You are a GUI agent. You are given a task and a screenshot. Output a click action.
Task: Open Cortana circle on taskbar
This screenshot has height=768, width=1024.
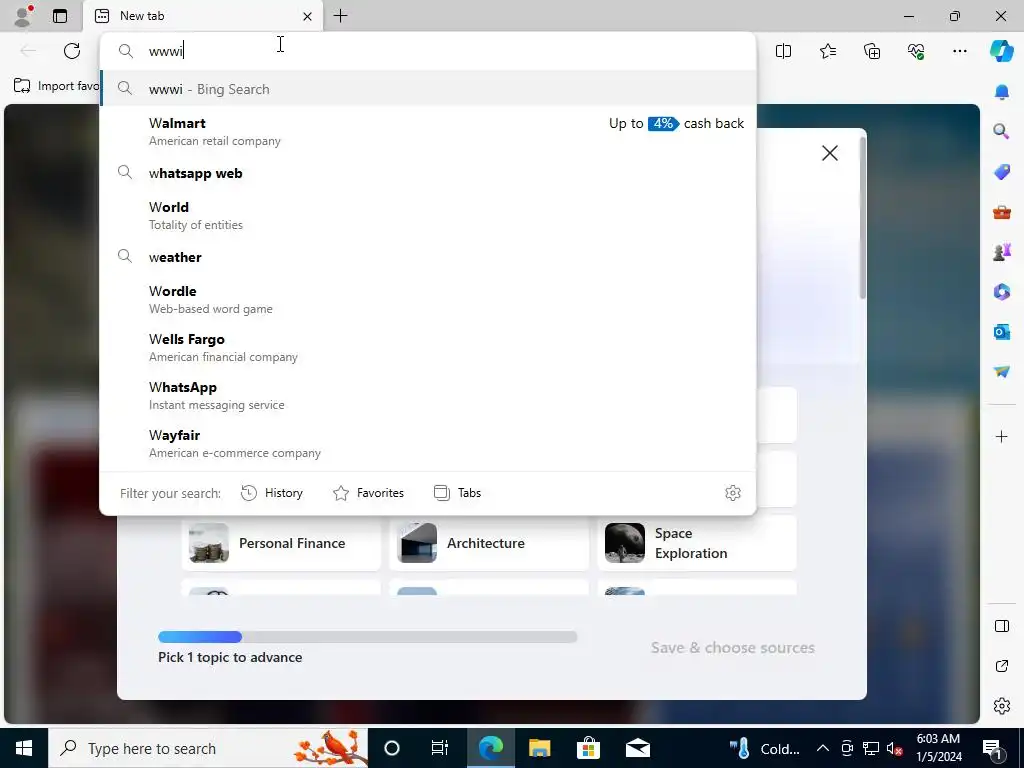pyautogui.click(x=392, y=748)
